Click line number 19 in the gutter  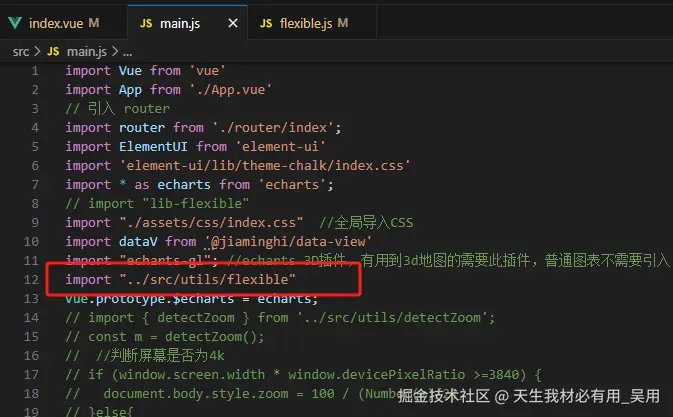pos(31,412)
